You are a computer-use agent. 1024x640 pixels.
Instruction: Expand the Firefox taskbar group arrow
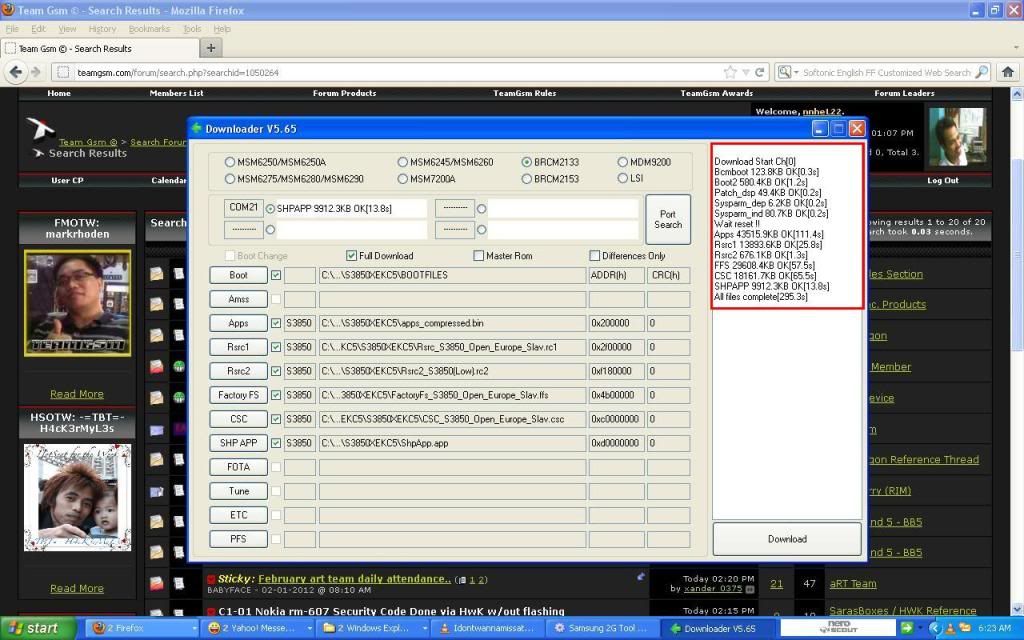(194, 628)
